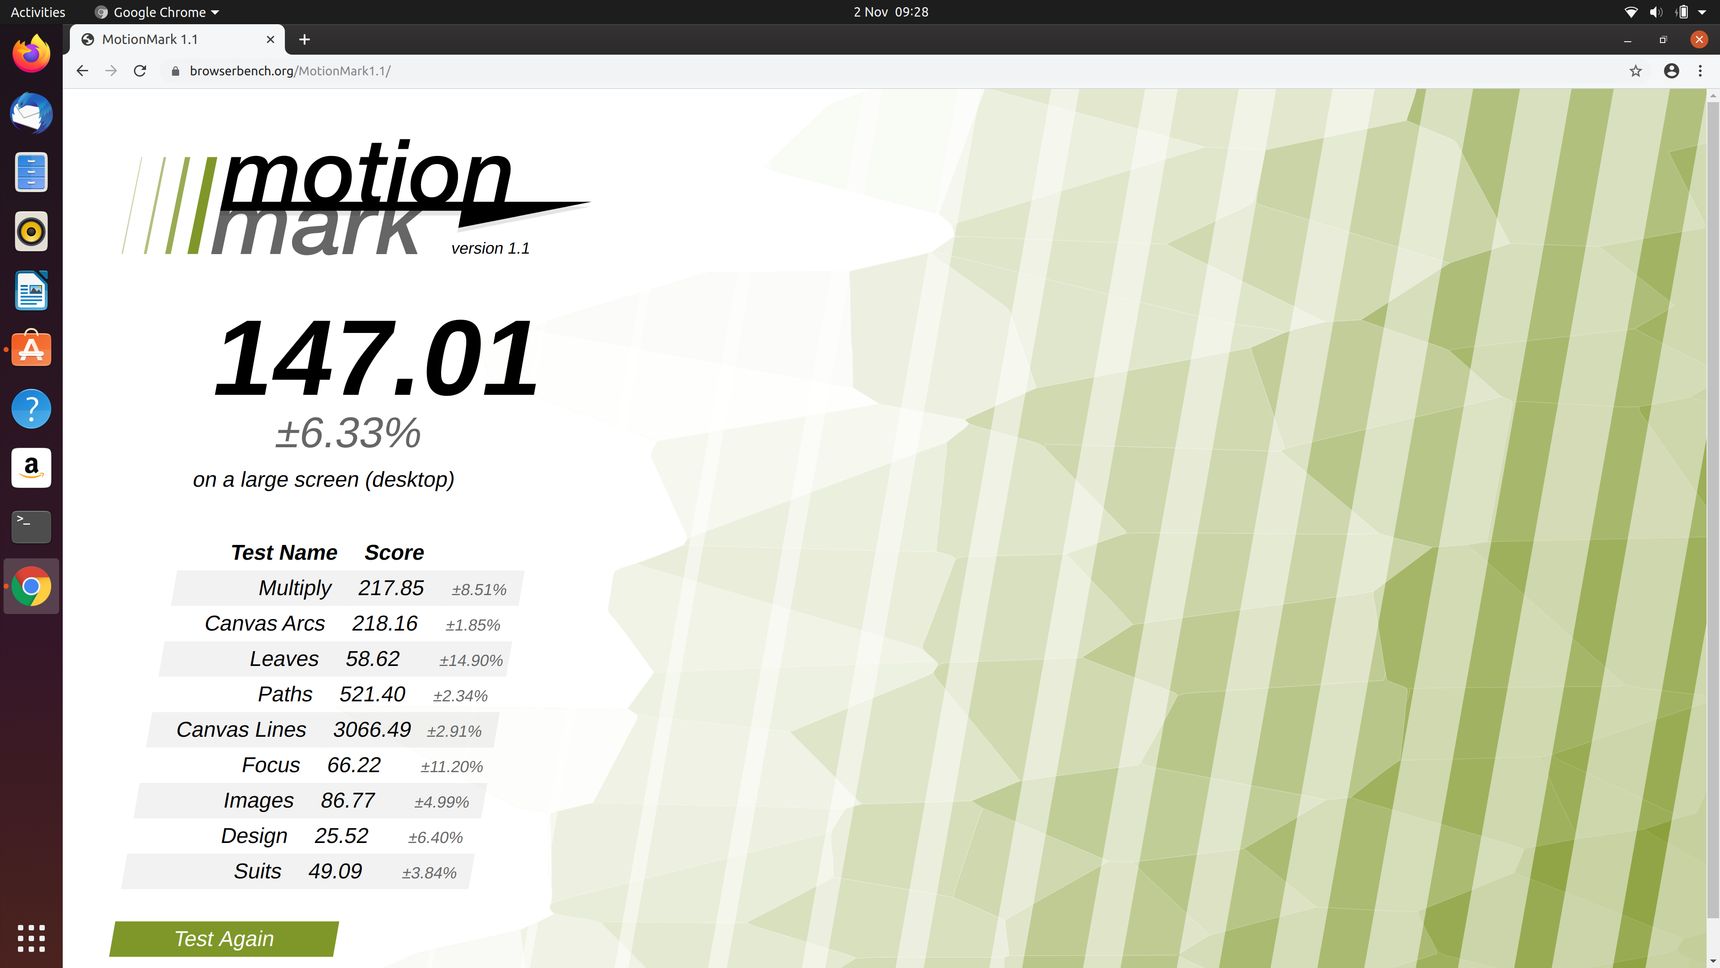Open Ubuntu Software from the dock
The image size is (1720, 968).
coord(31,349)
